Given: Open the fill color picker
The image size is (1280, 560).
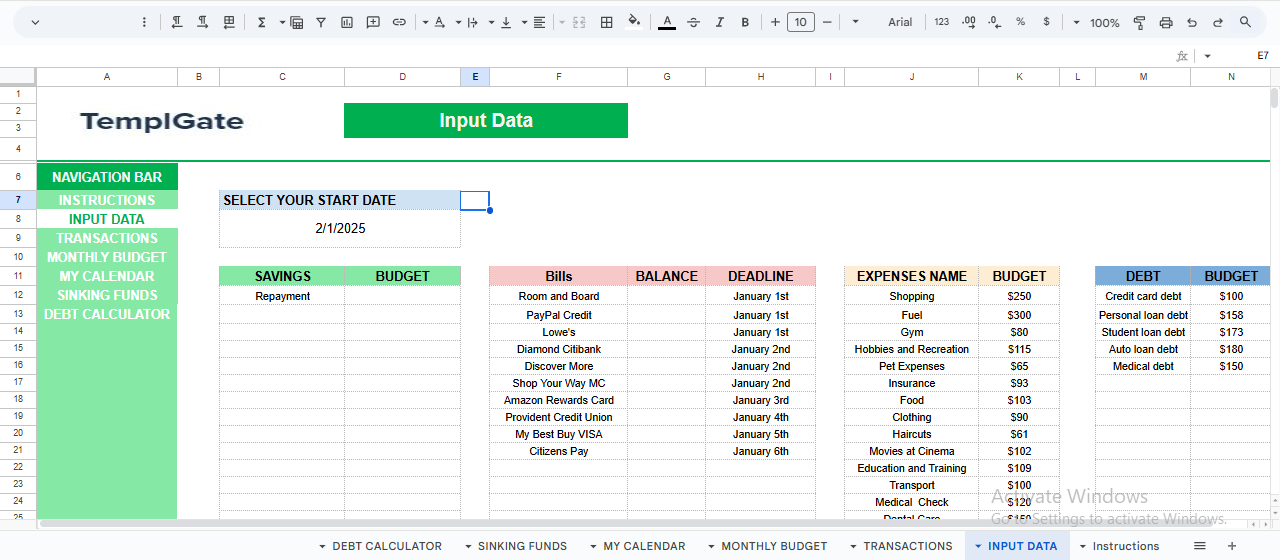Looking at the screenshot, I should (633, 22).
